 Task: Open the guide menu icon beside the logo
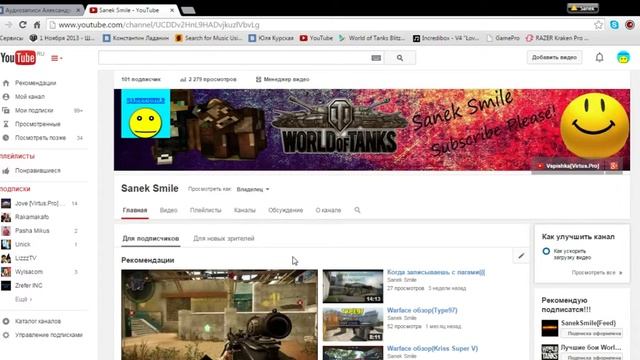tap(56, 58)
